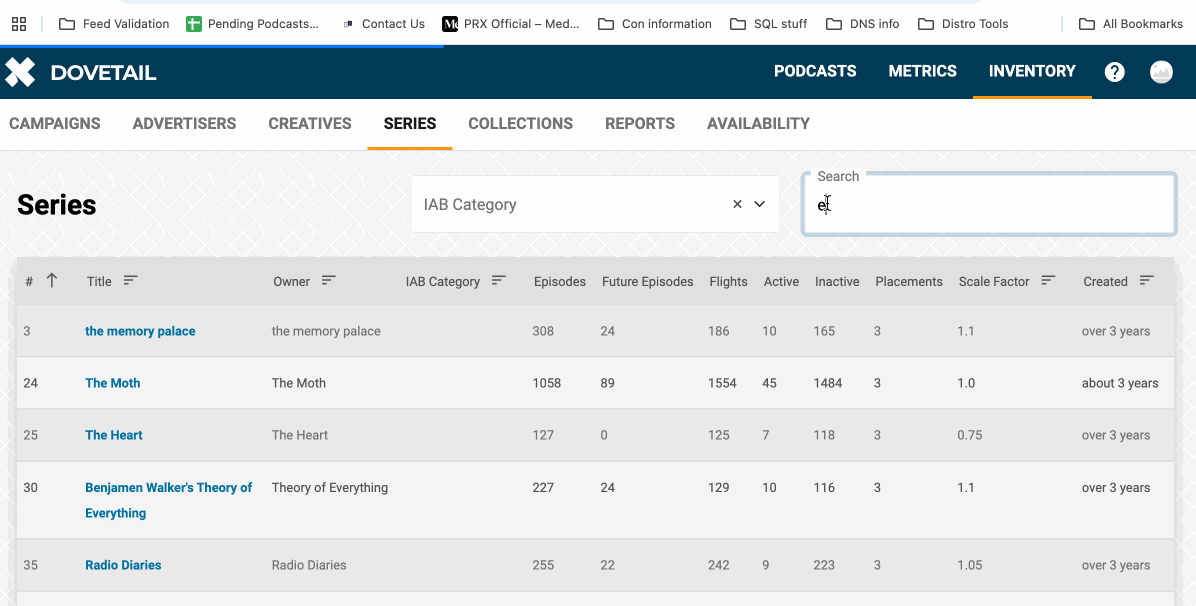Expand the IAB Category dropdown arrow

coord(760,204)
